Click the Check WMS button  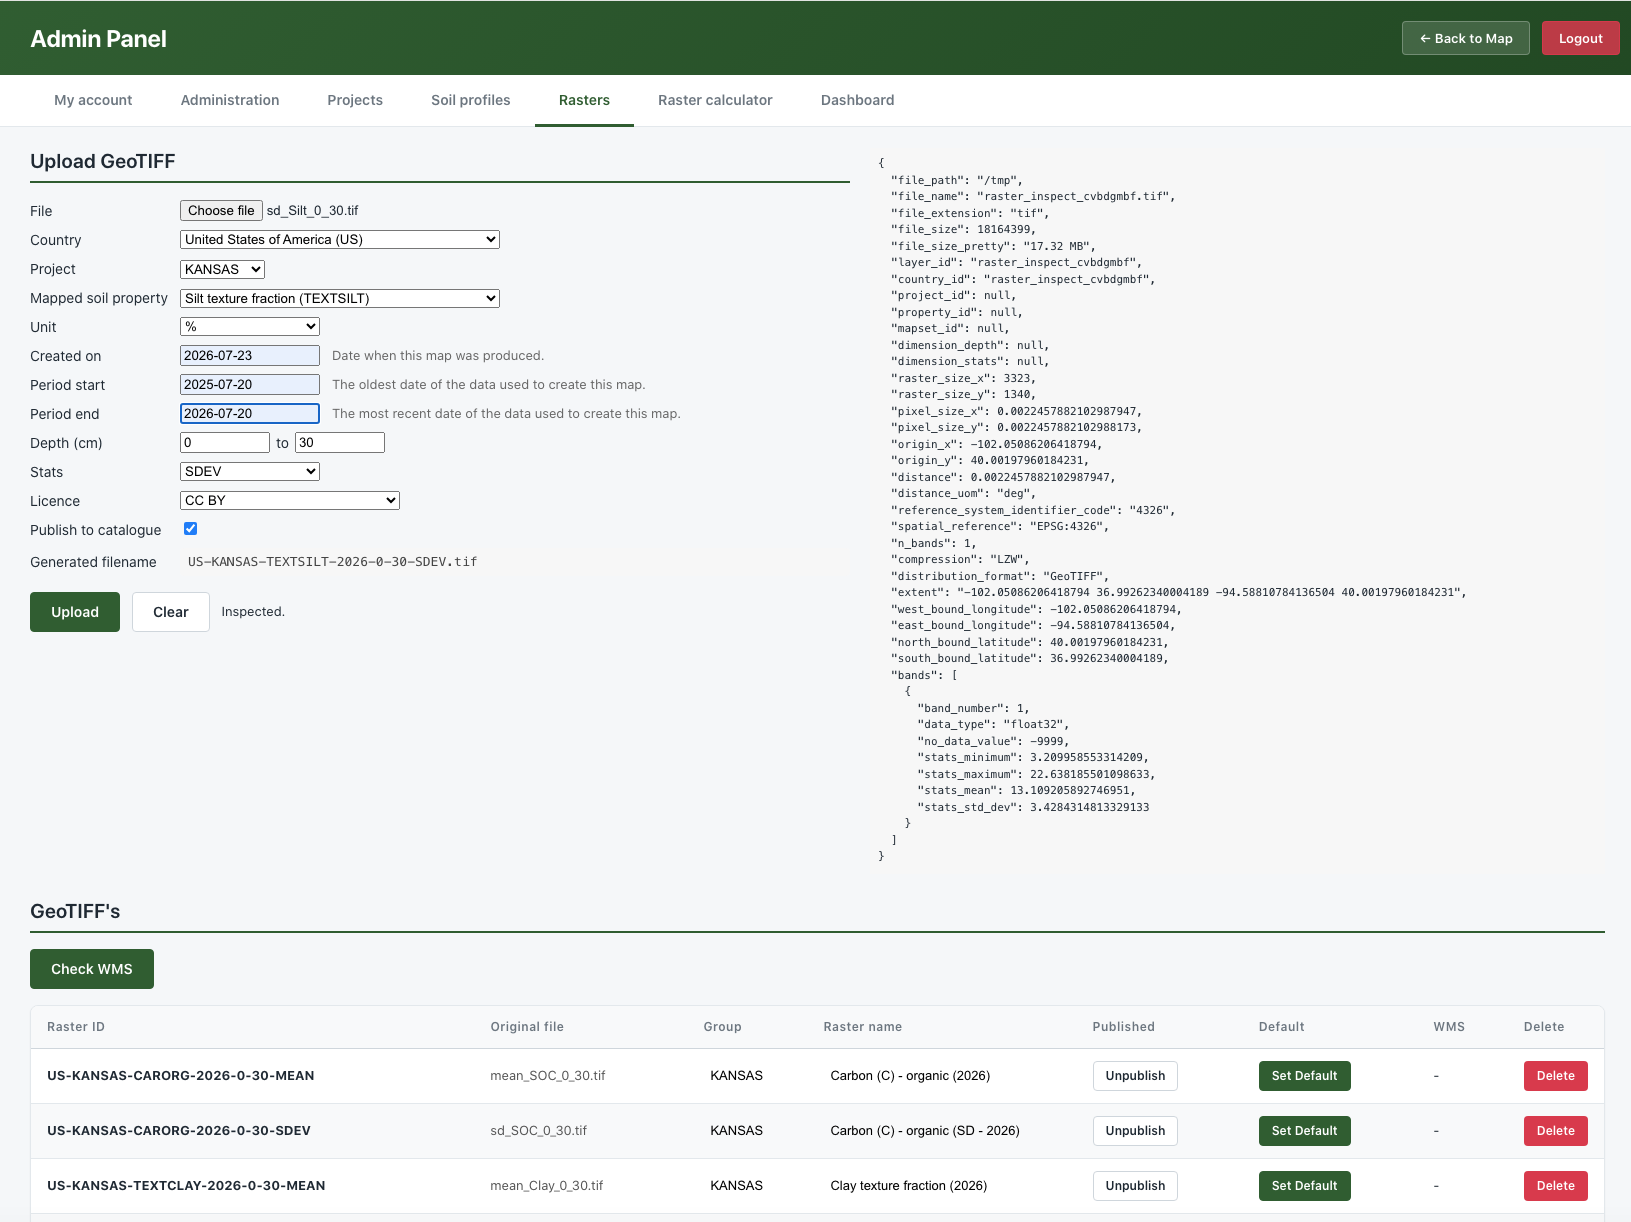pyautogui.click(x=92, y=969)
